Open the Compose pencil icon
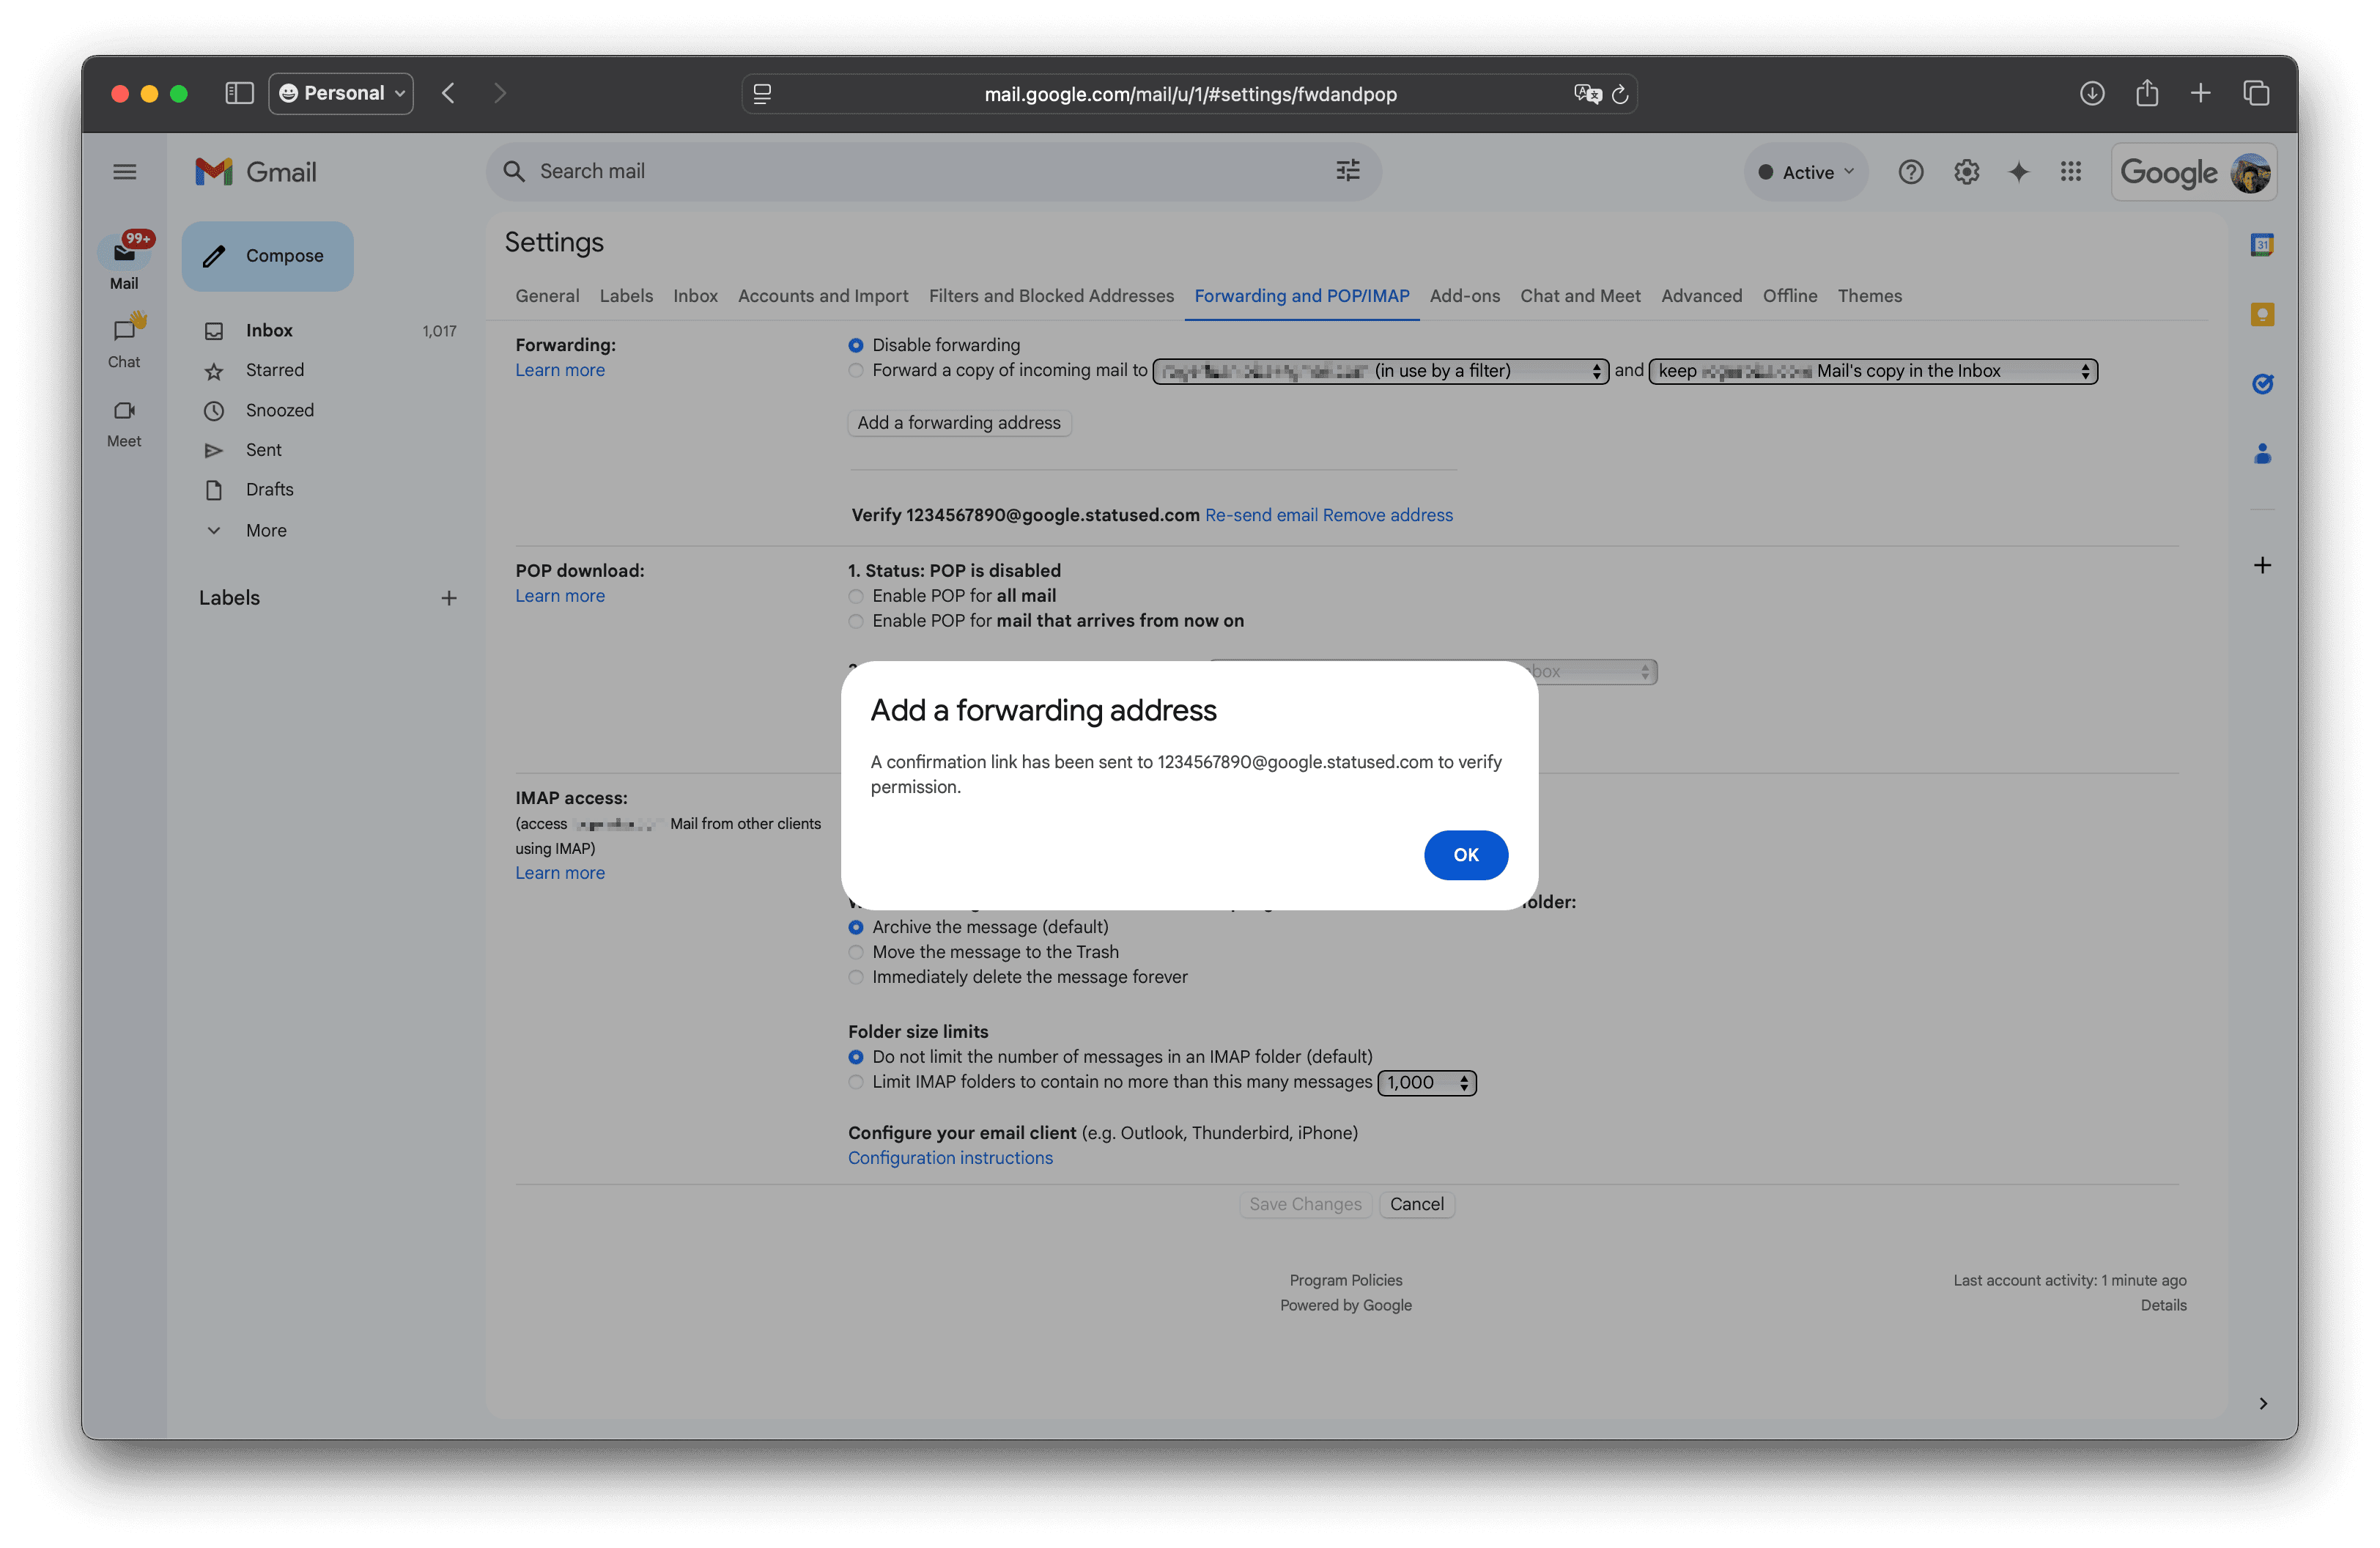Image resolution: width=2380 pixels, height=1548 pixels. coord(214,256)
